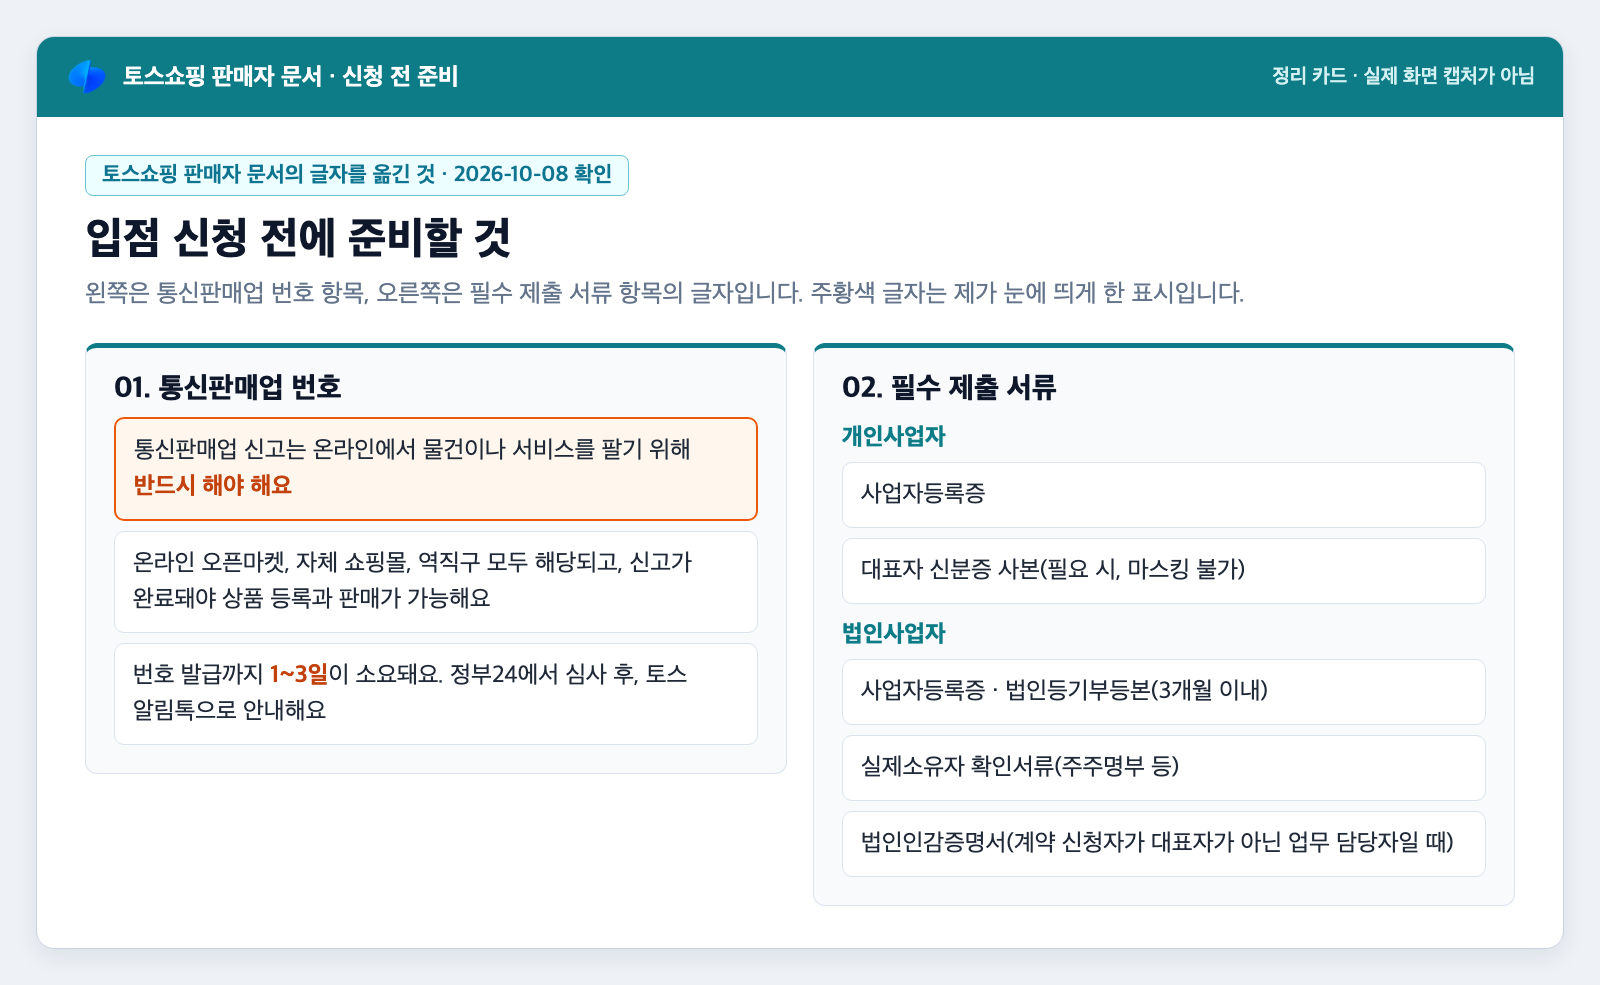Click the header note 정리 카드 · 실제 화면 캡처가 아님
This screenshot has height=985, width=1600.
point(1403,76)
